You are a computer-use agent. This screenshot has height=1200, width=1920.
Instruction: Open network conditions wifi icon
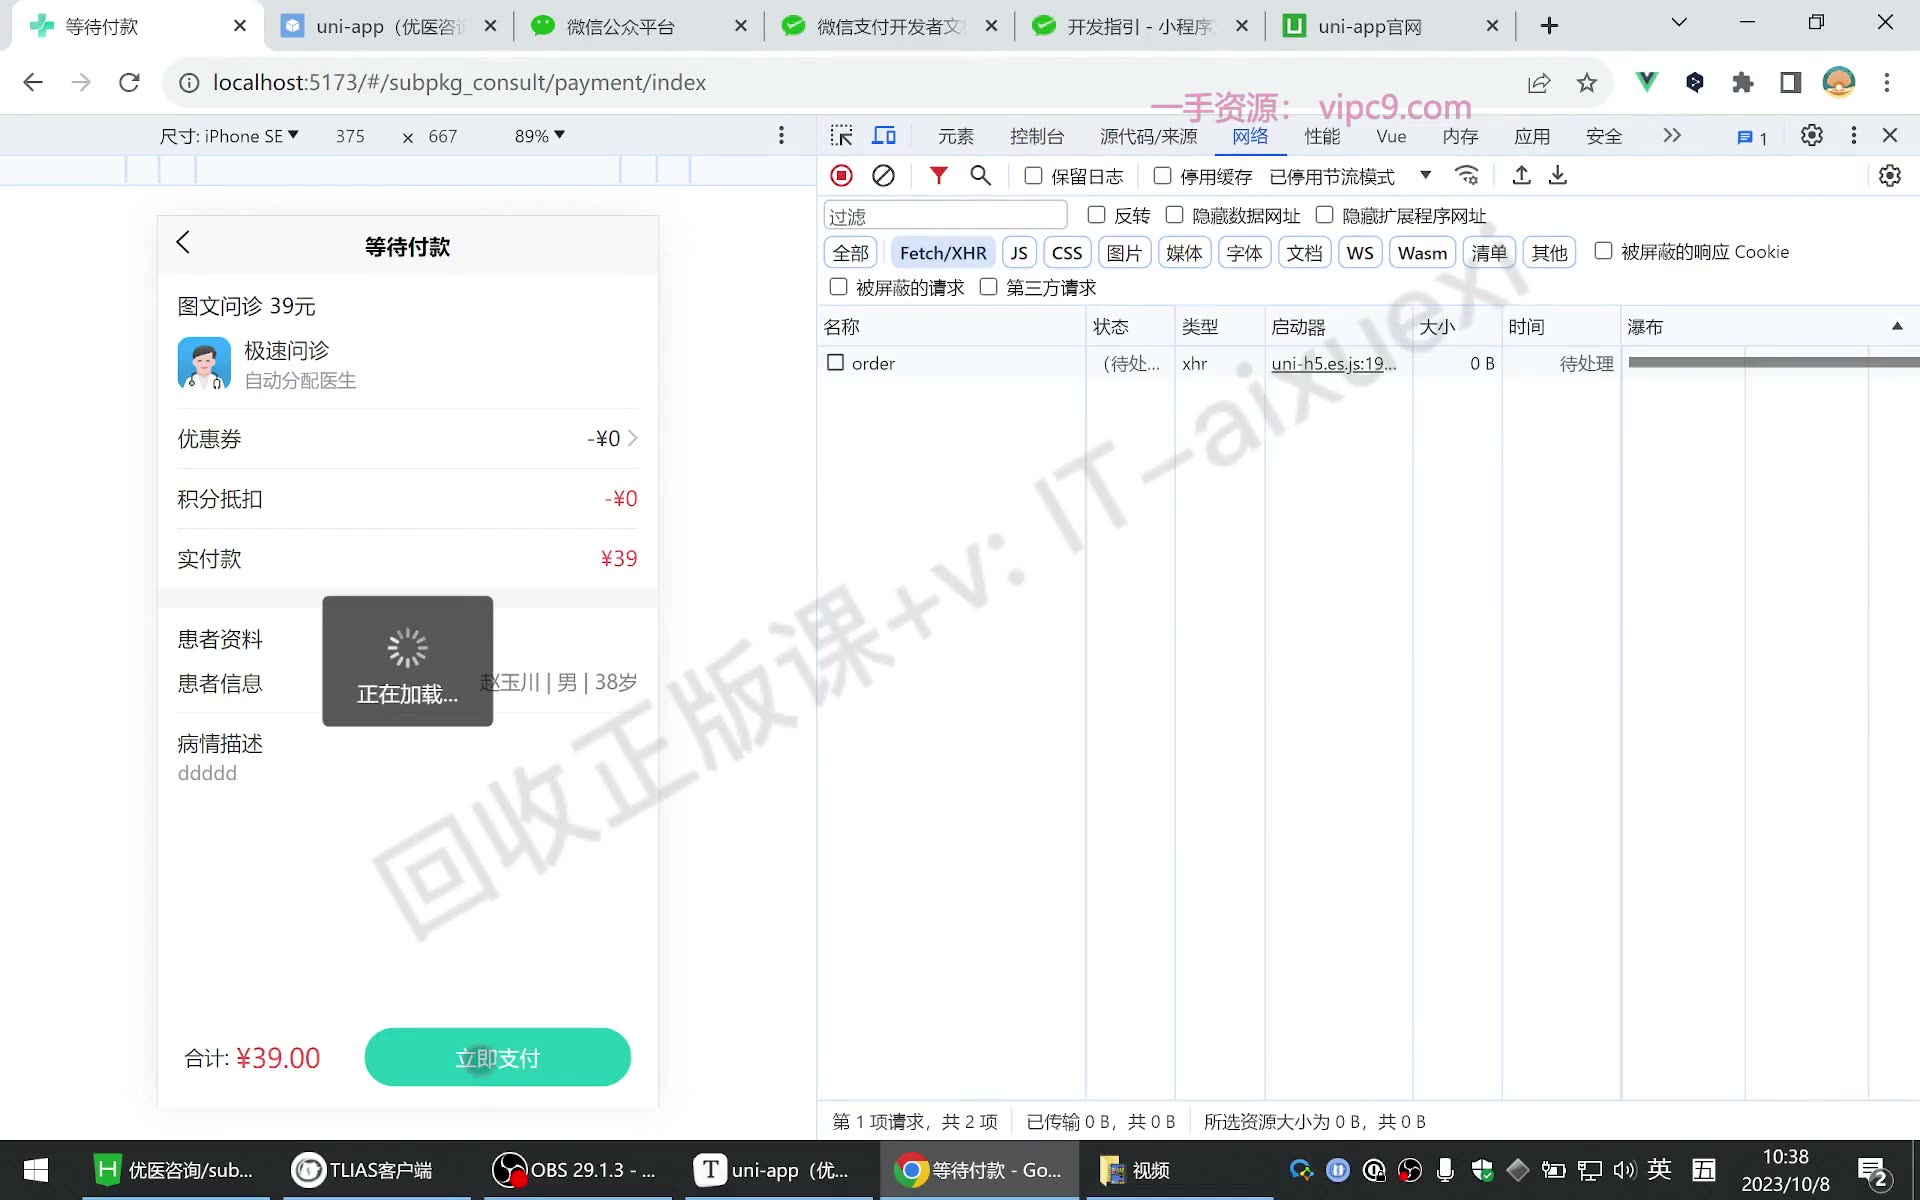coord(1467,176)
